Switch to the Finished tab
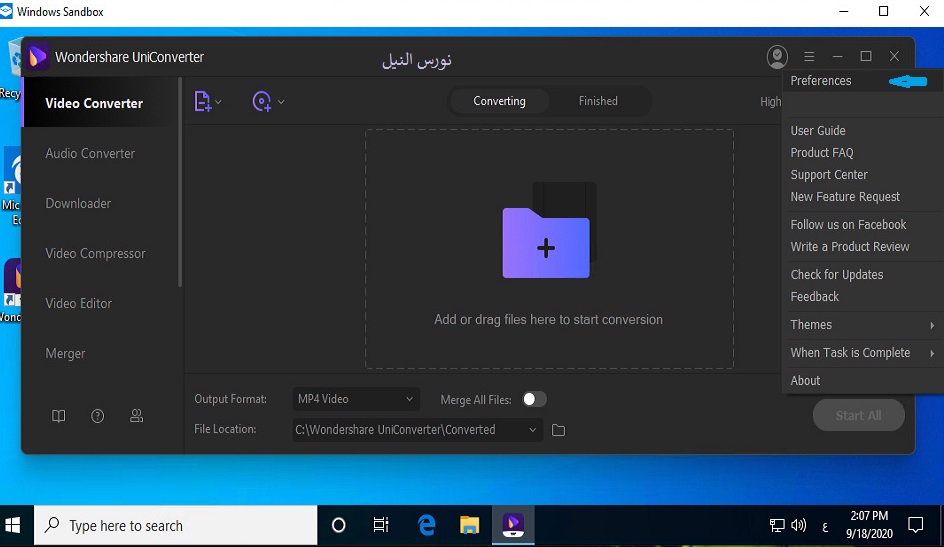The height and width of the screenshot is (547, 944). click(x=598, y=101)
